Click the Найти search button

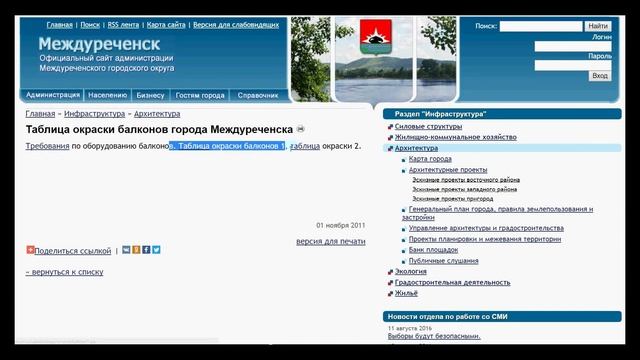(x=598, y=26)
